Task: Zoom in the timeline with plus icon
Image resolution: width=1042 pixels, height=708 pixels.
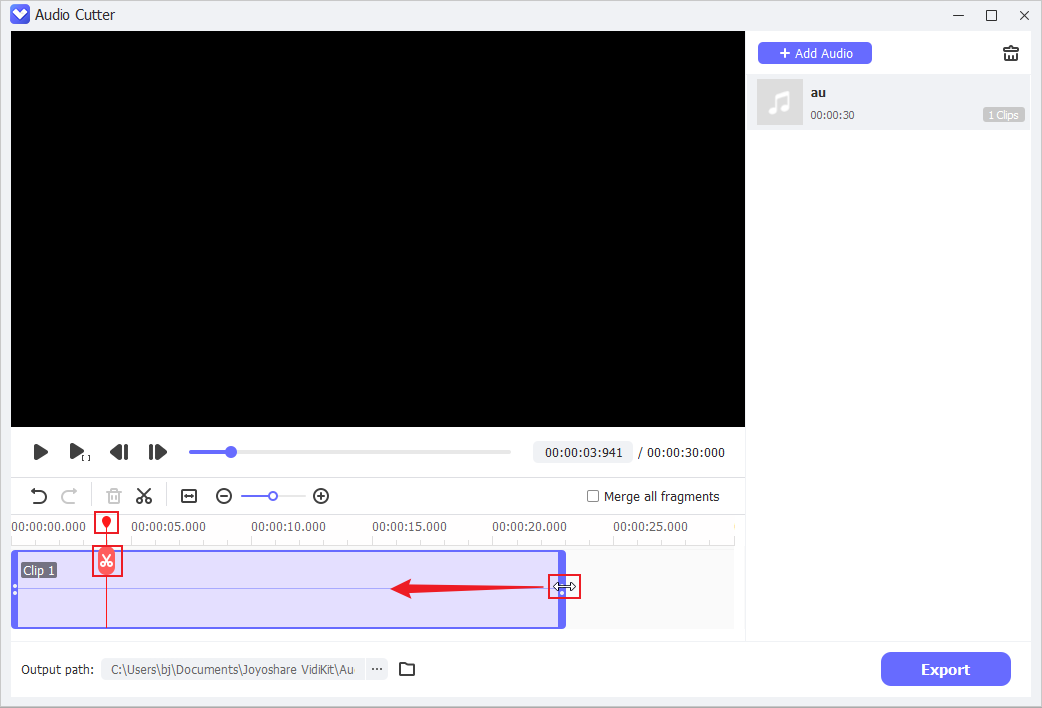Action: (321, 496)
